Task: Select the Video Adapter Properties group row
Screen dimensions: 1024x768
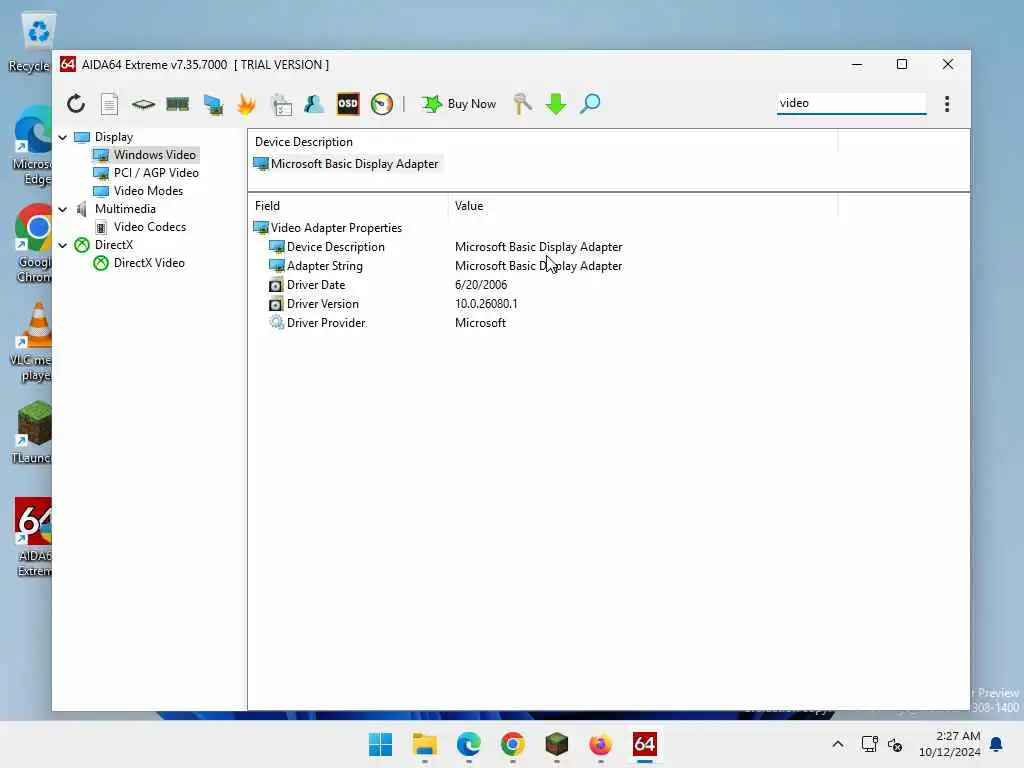Action: tap(336, 228)
